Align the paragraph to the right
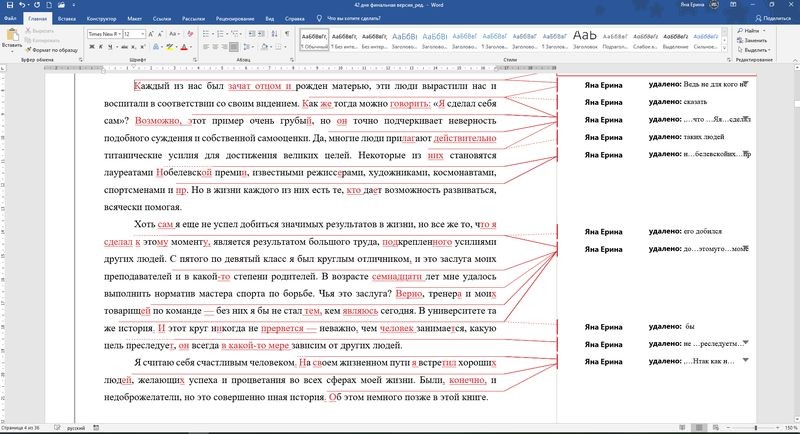The image size is (800, 434). 224,47
